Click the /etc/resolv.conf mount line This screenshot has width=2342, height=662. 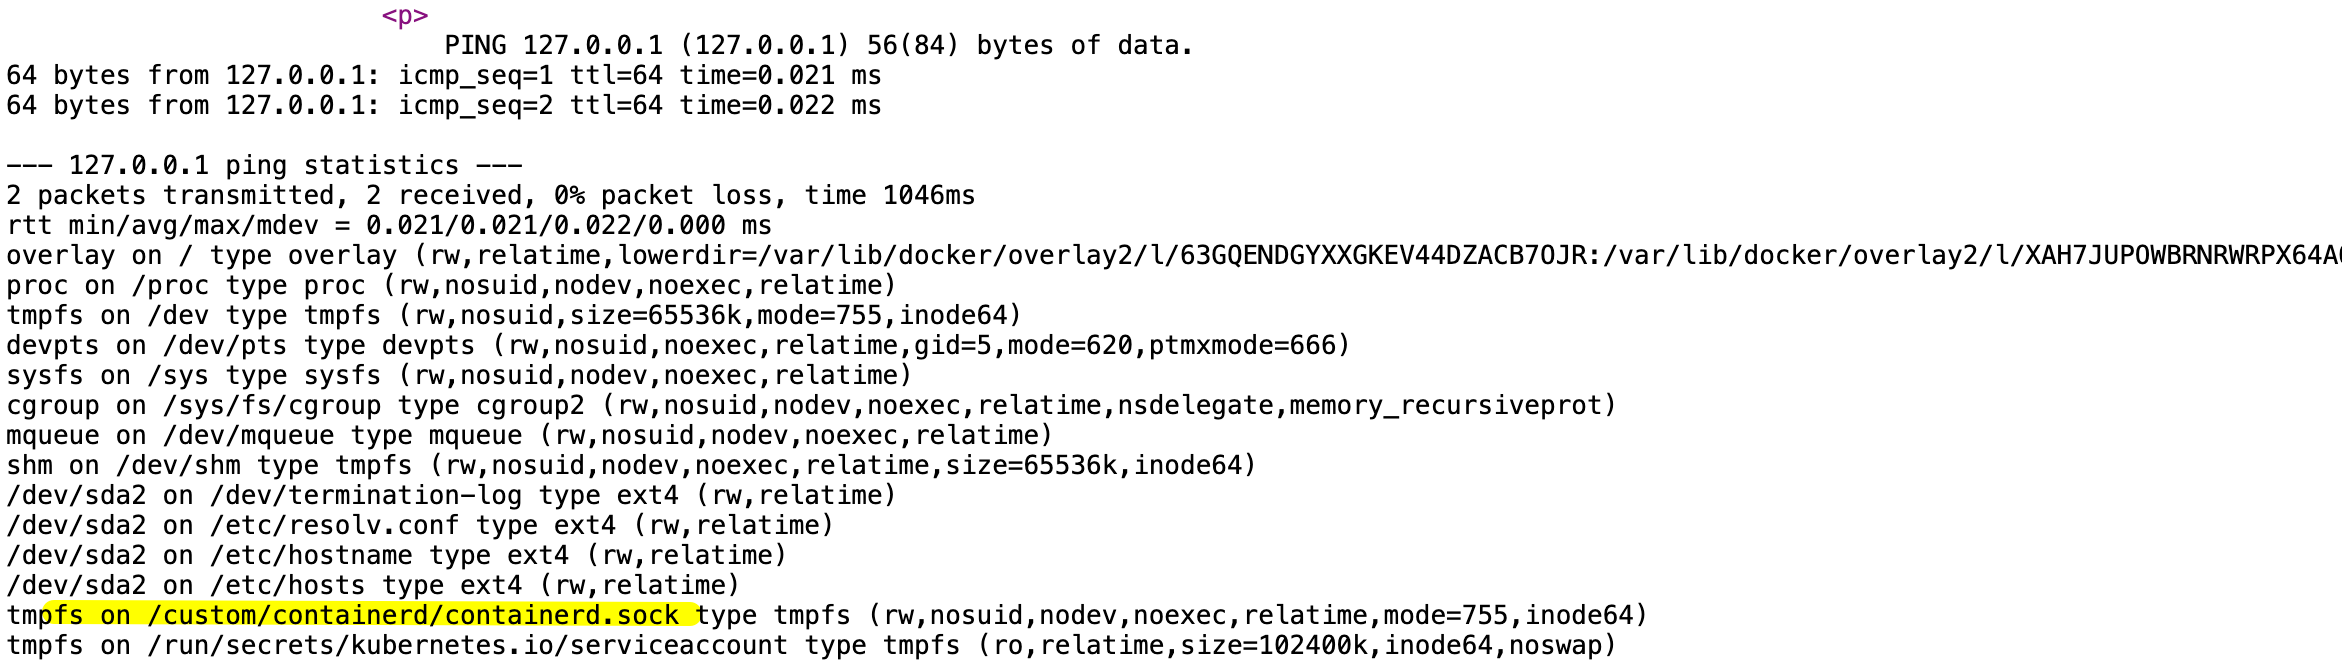420,526
